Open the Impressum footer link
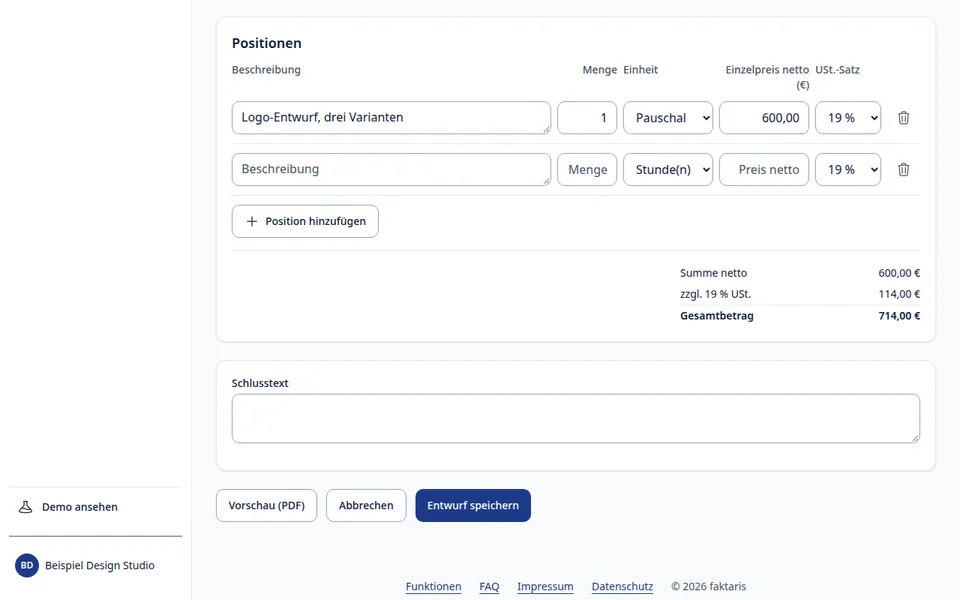 pyautogui.click(x=546, y=587)
